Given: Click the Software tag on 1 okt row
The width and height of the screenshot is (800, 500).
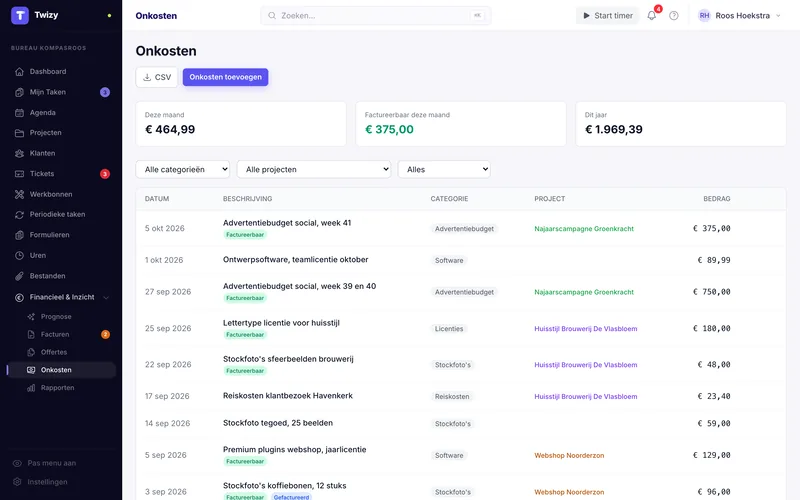Looking at the screenshot, I should (449, 260).
